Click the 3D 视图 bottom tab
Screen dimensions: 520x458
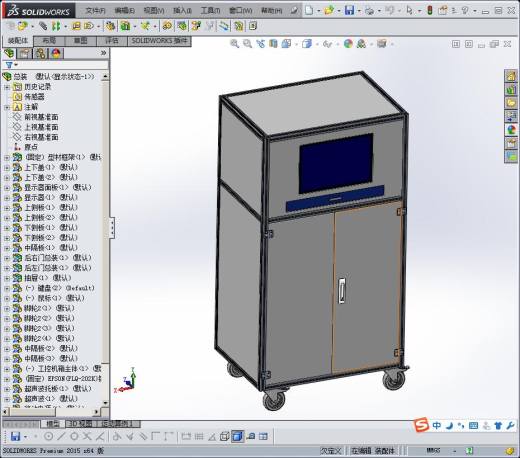(x=80, y=424)
